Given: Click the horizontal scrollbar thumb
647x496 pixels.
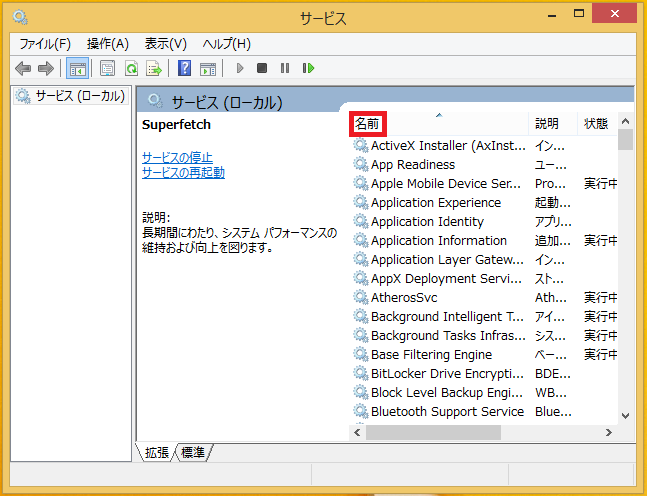Looking at the screenshot, I should click(x=433, y=432).
